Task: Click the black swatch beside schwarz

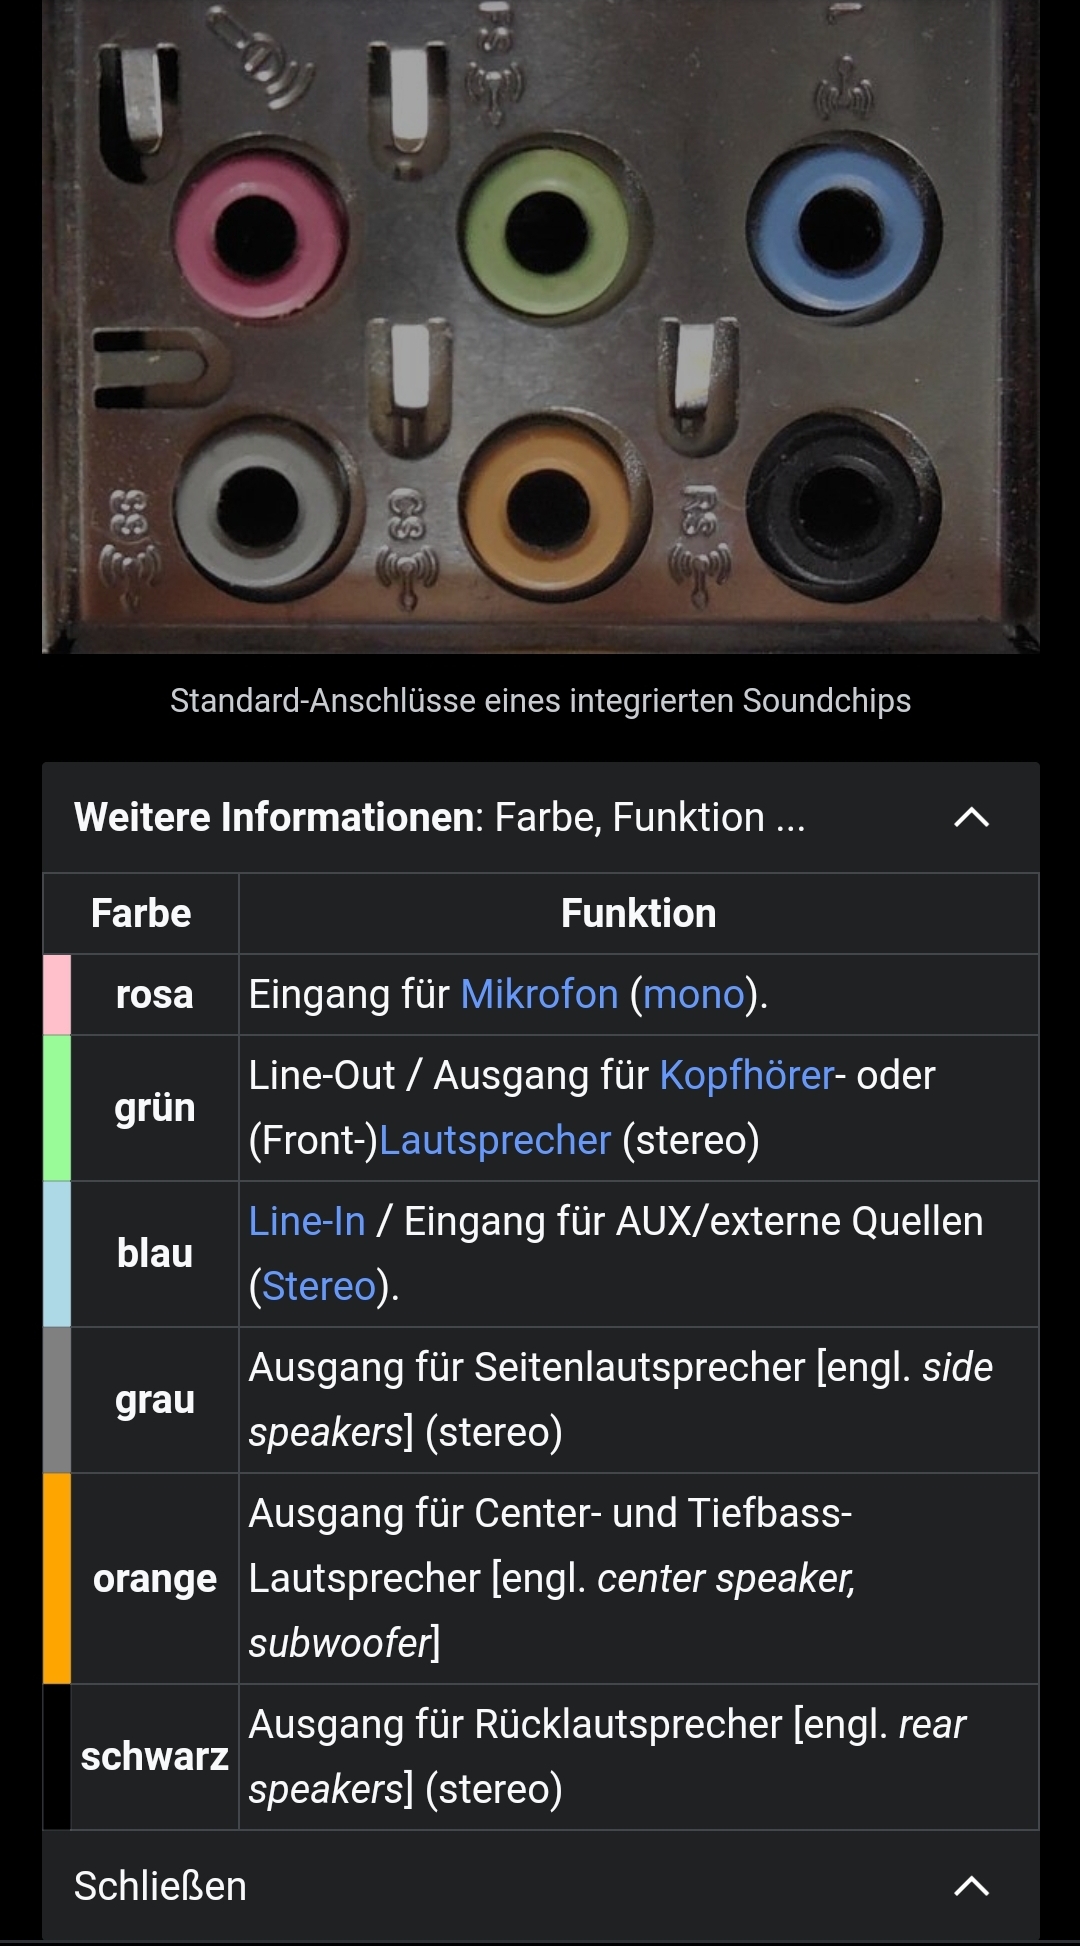Action: click(x=57, y=1757)
